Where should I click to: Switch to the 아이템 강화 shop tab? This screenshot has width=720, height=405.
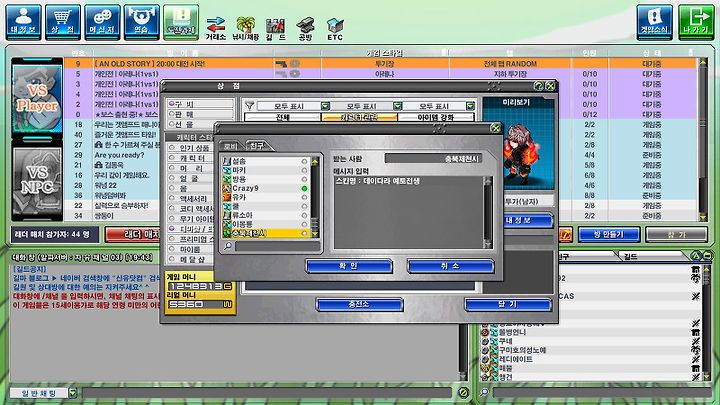tap(436, 117)
